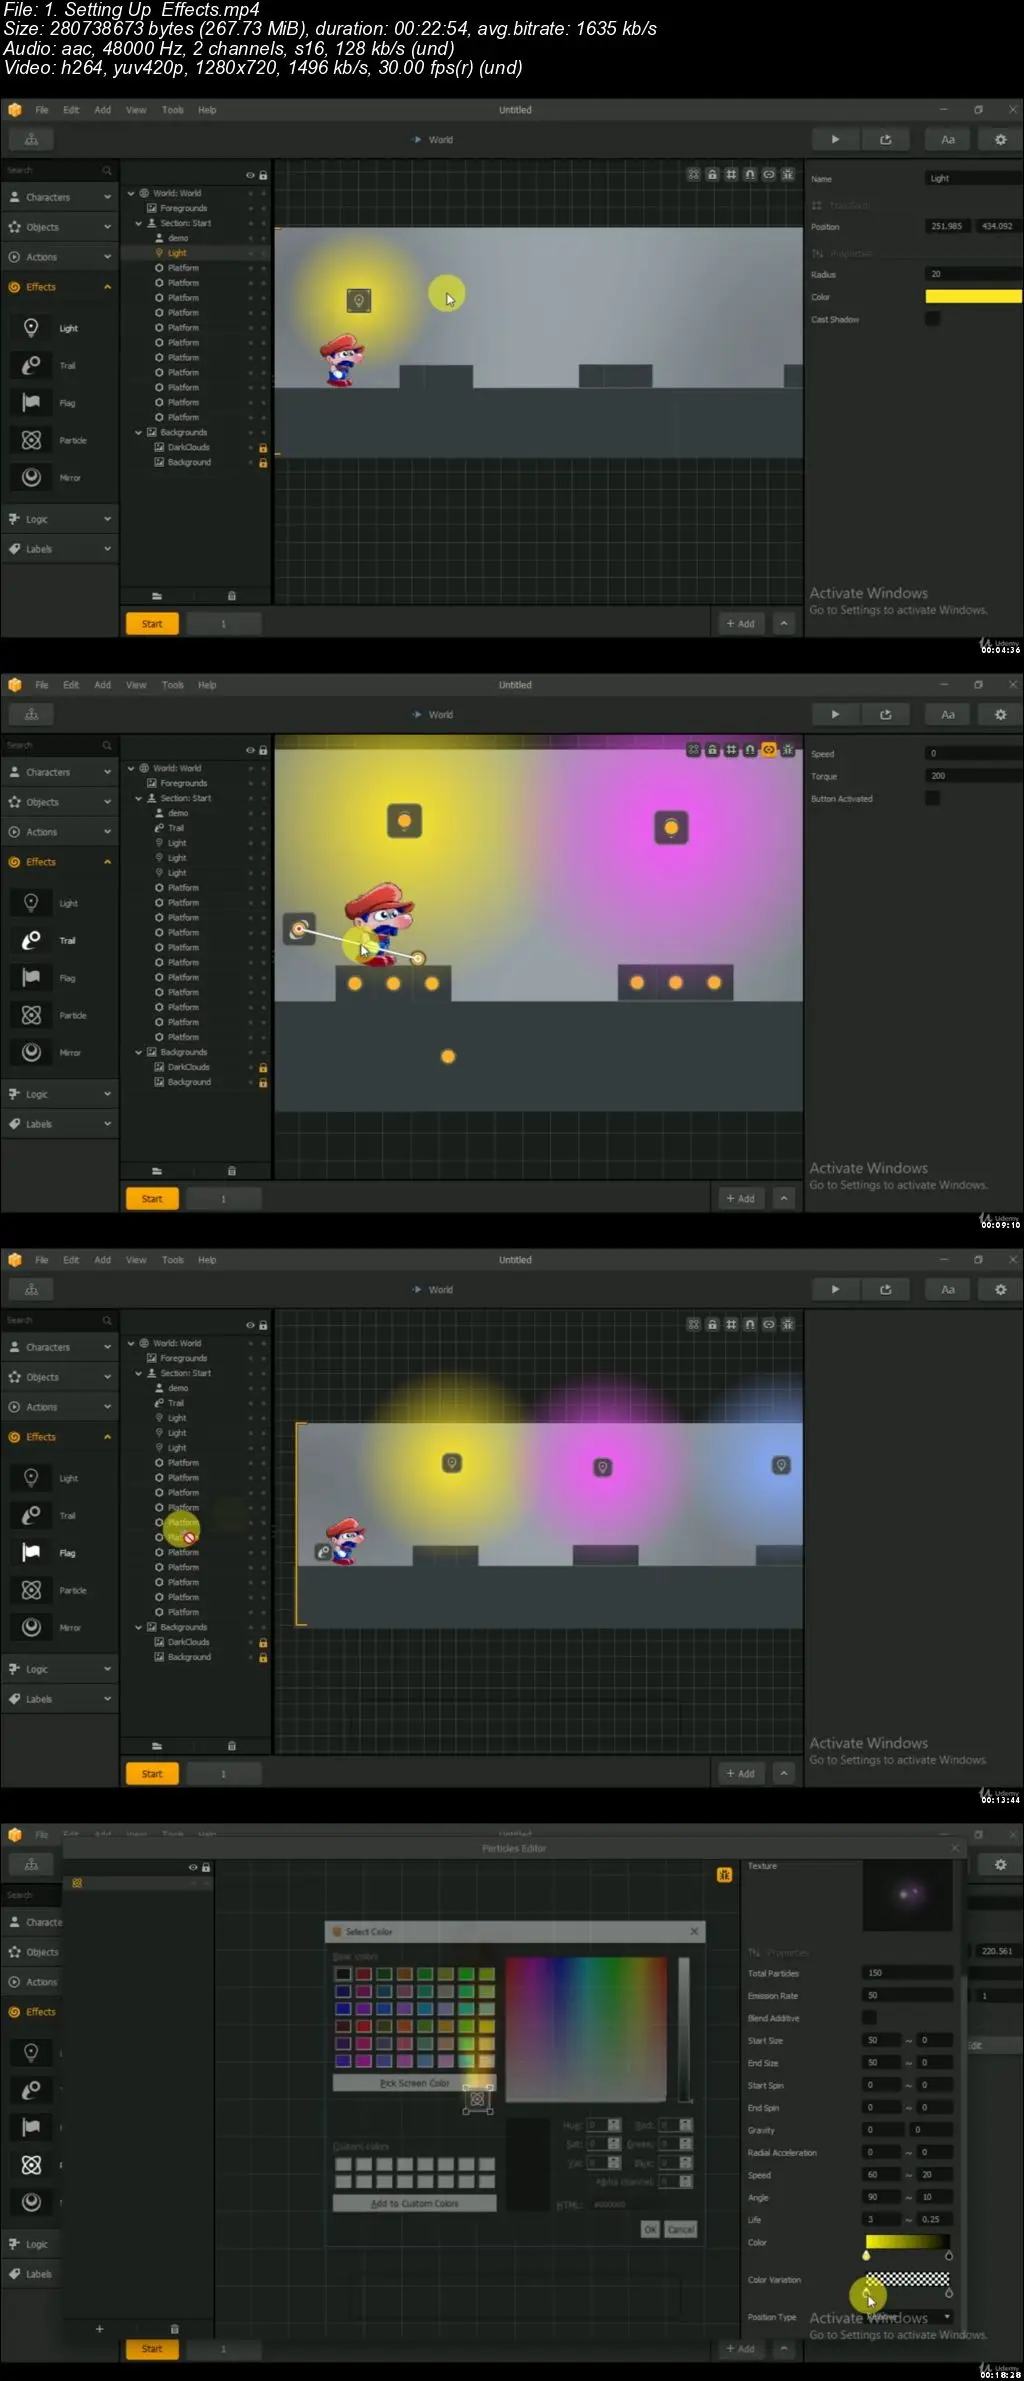Screen dimensions: 1024x2381
Task: Click the + Add button in the 00:04:36 frame
Action: 741,624
